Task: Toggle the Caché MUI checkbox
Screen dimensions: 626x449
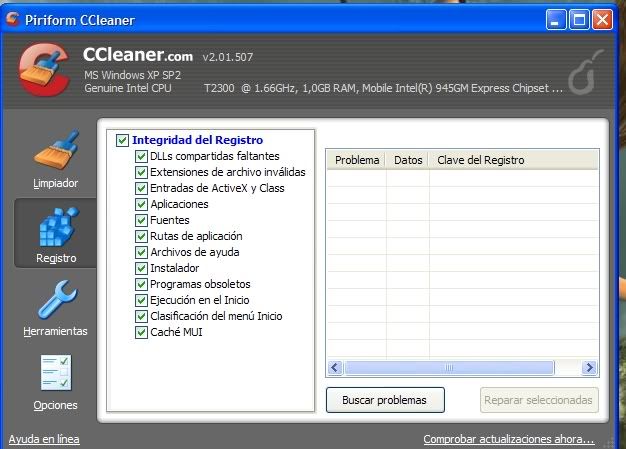Action: [x=141, y=332]
